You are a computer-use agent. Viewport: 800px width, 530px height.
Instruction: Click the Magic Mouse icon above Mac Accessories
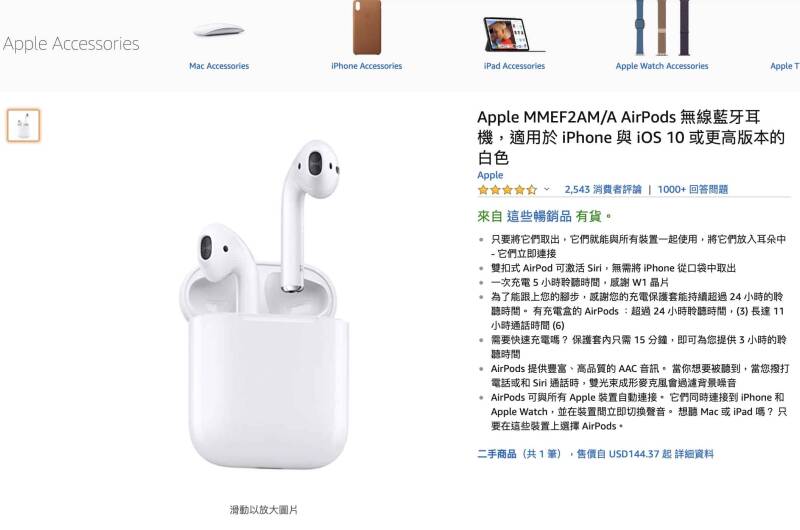(218, 30)
